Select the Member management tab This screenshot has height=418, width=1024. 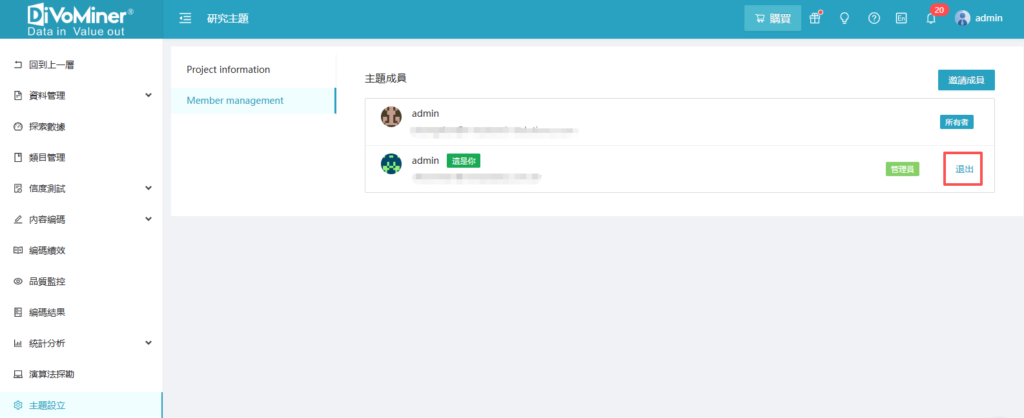pos(235,100)
